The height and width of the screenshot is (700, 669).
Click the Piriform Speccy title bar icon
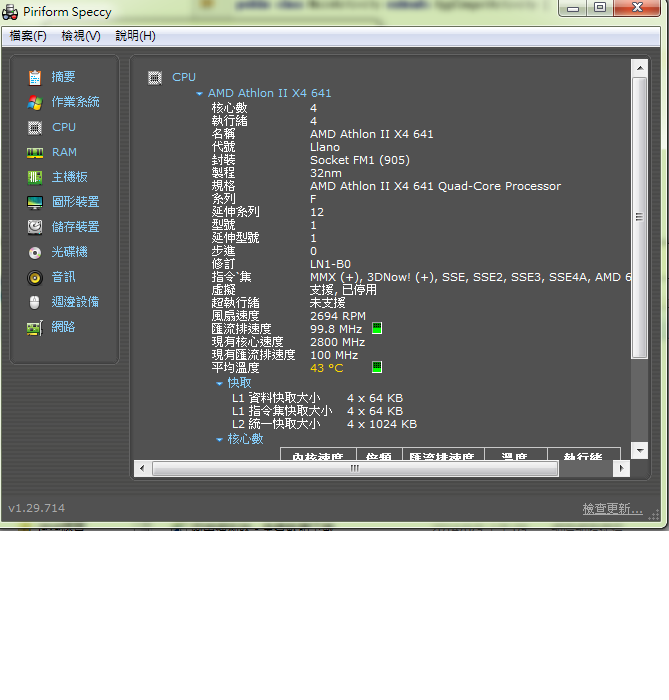[10, 12]
